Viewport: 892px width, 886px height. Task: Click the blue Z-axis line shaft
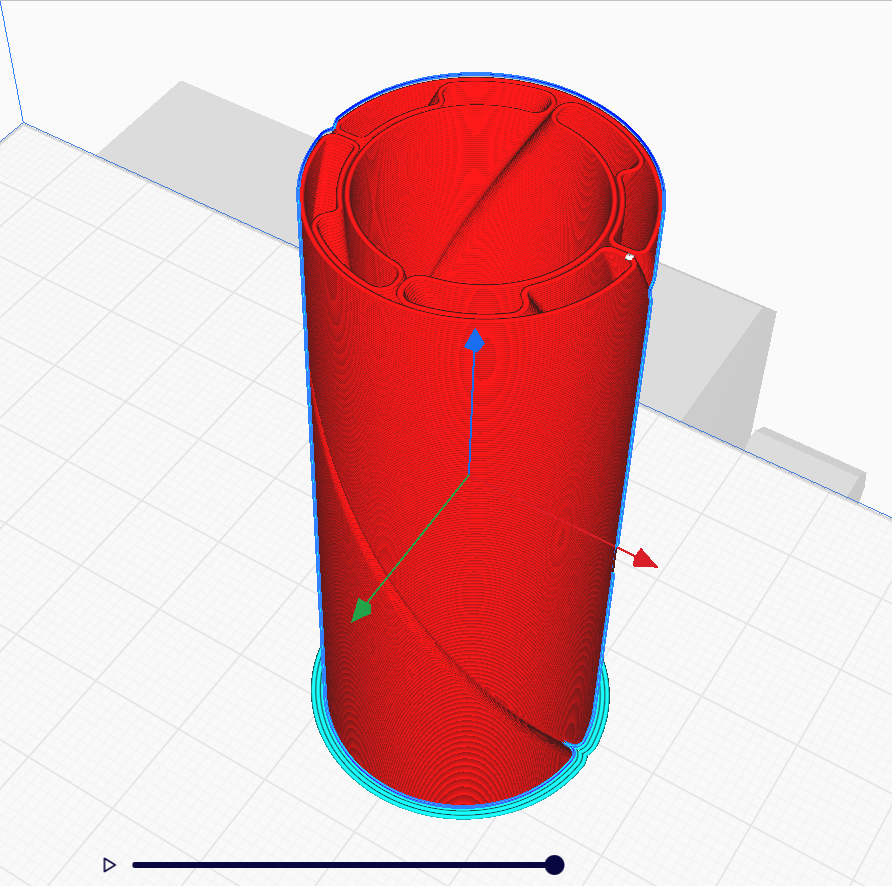point(472,410)
